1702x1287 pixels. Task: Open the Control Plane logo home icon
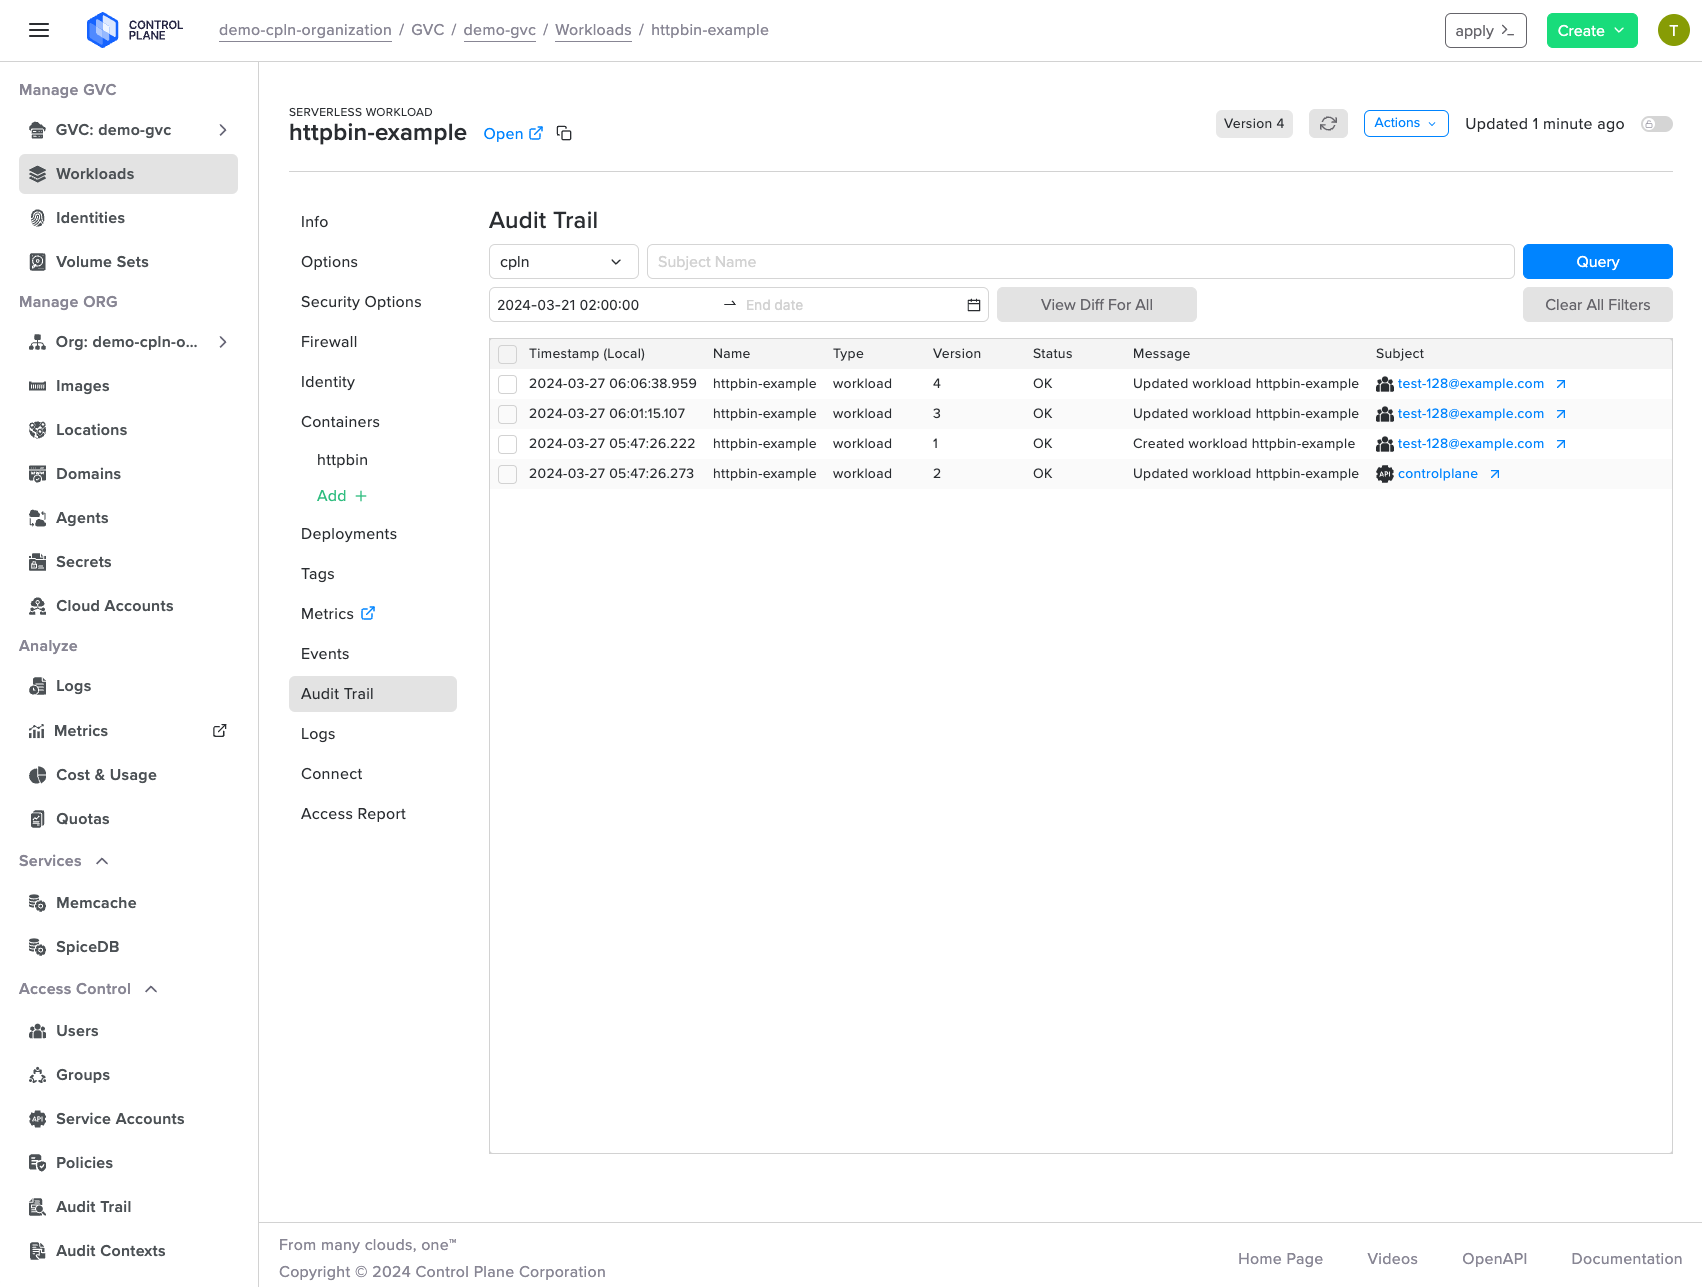coord(103,30)
